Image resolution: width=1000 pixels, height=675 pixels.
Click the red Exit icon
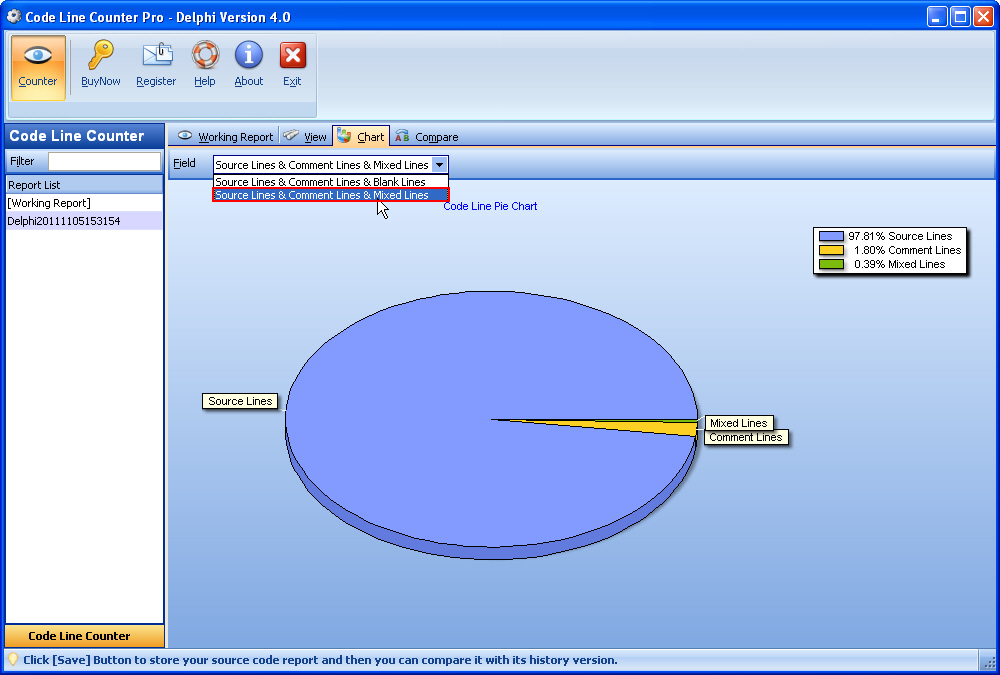point(292,56)
